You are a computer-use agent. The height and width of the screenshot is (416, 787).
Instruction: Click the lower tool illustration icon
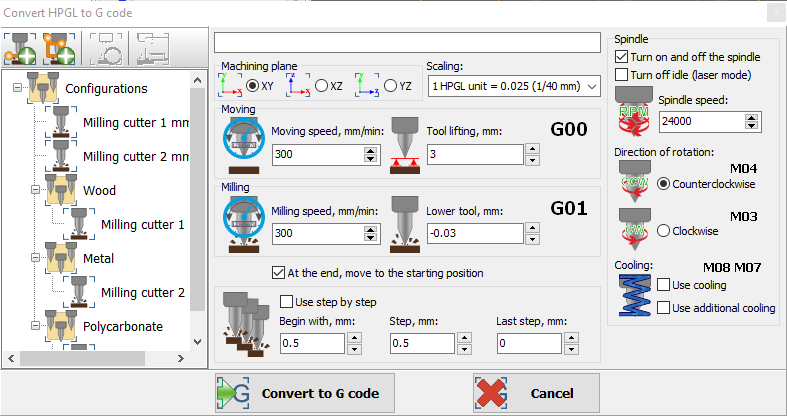[x=405, y=224]
